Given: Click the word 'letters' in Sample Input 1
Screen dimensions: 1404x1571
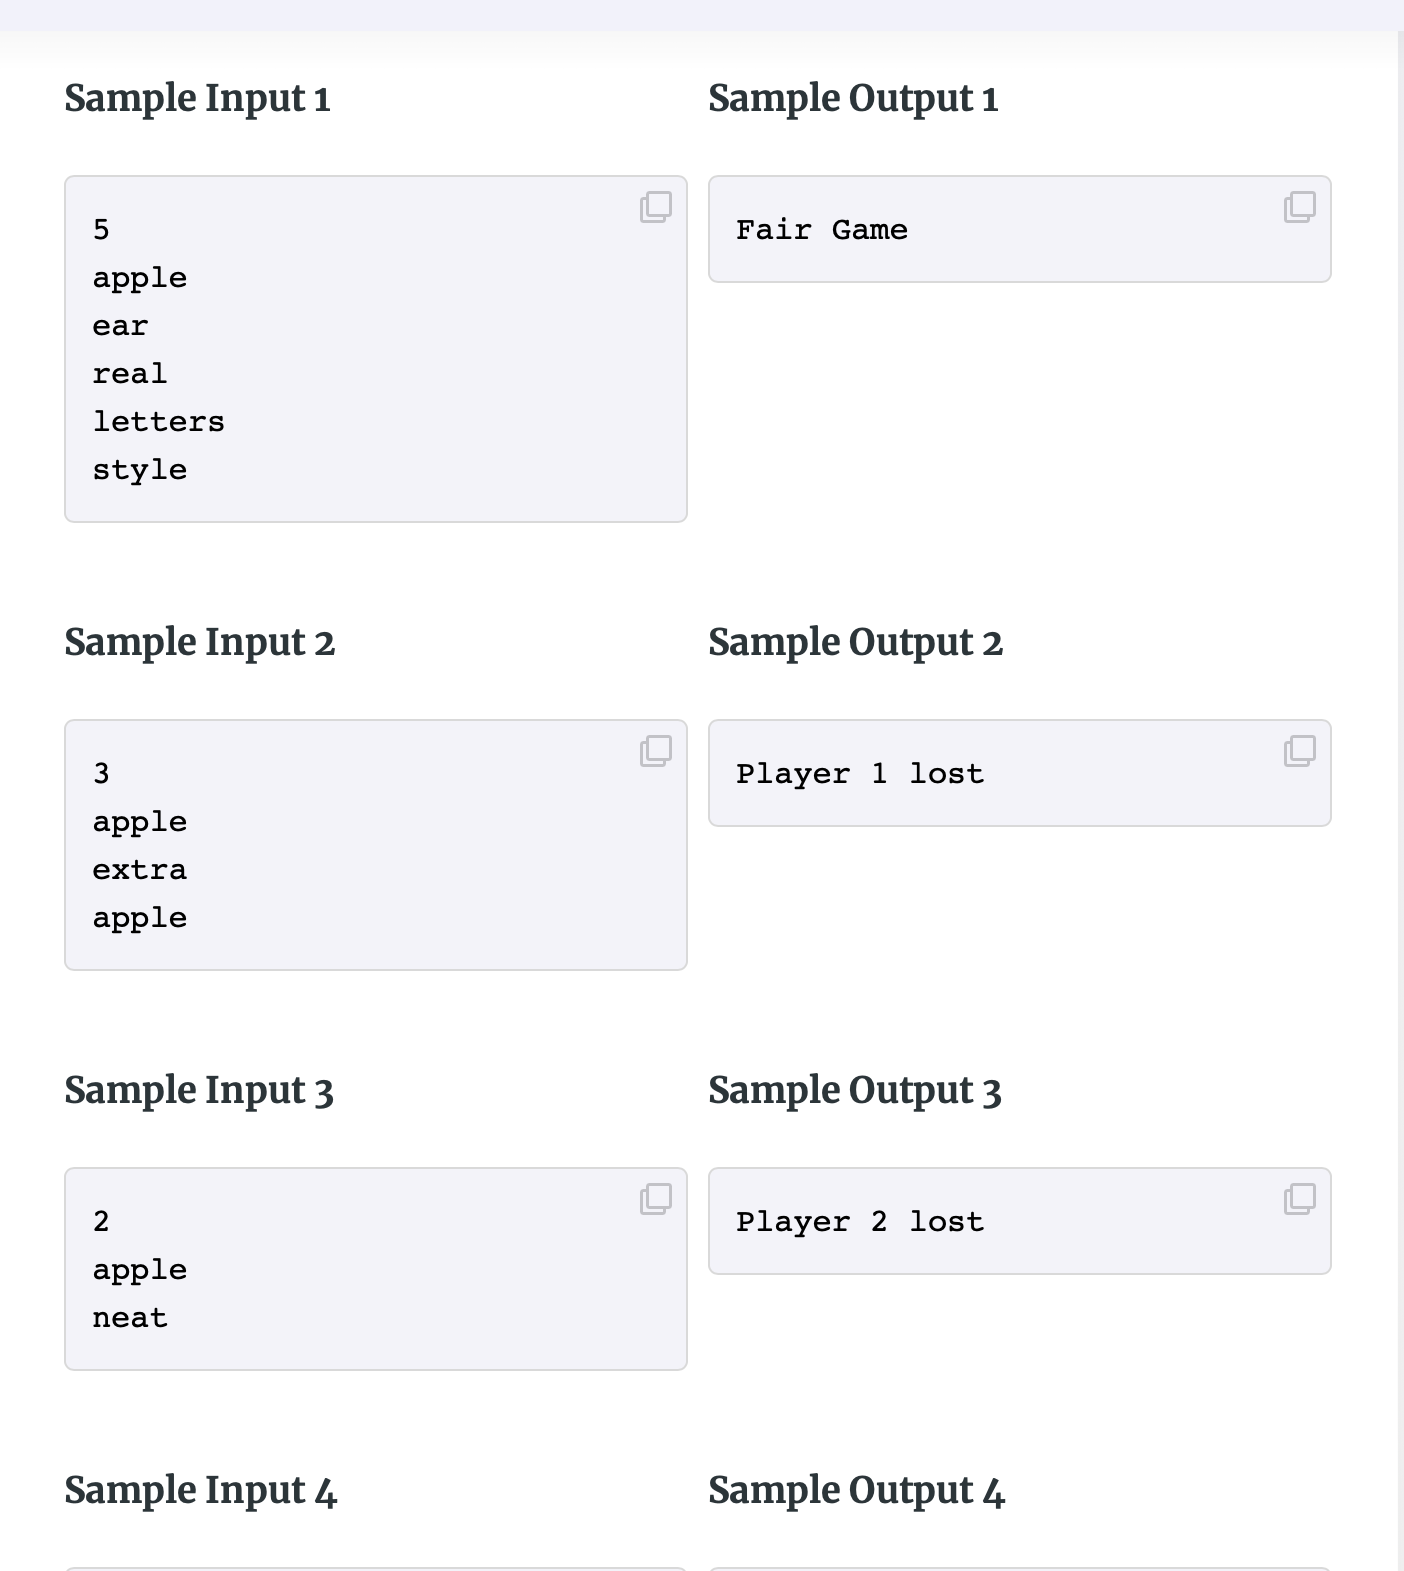Looking at the screenshot, I should [158, 422].
